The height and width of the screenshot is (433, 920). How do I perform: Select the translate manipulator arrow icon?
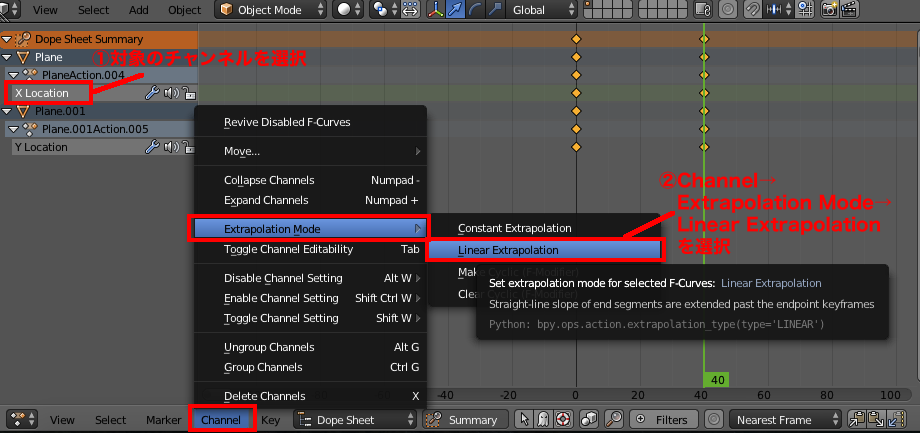pyautogui.click(x=455, y=10)
